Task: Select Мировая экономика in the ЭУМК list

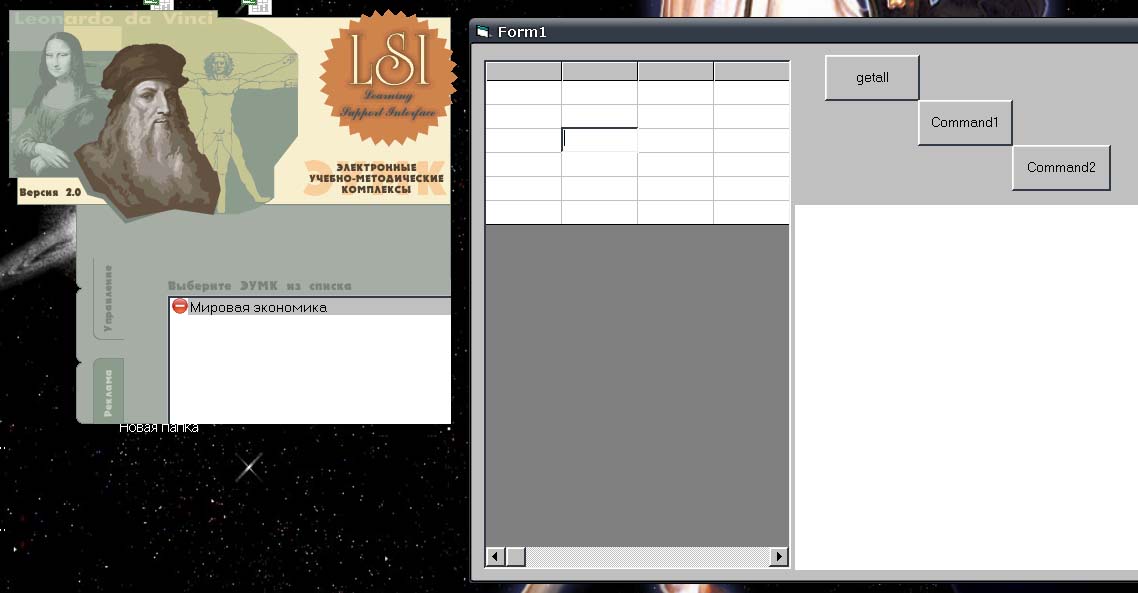Action: 258,307
